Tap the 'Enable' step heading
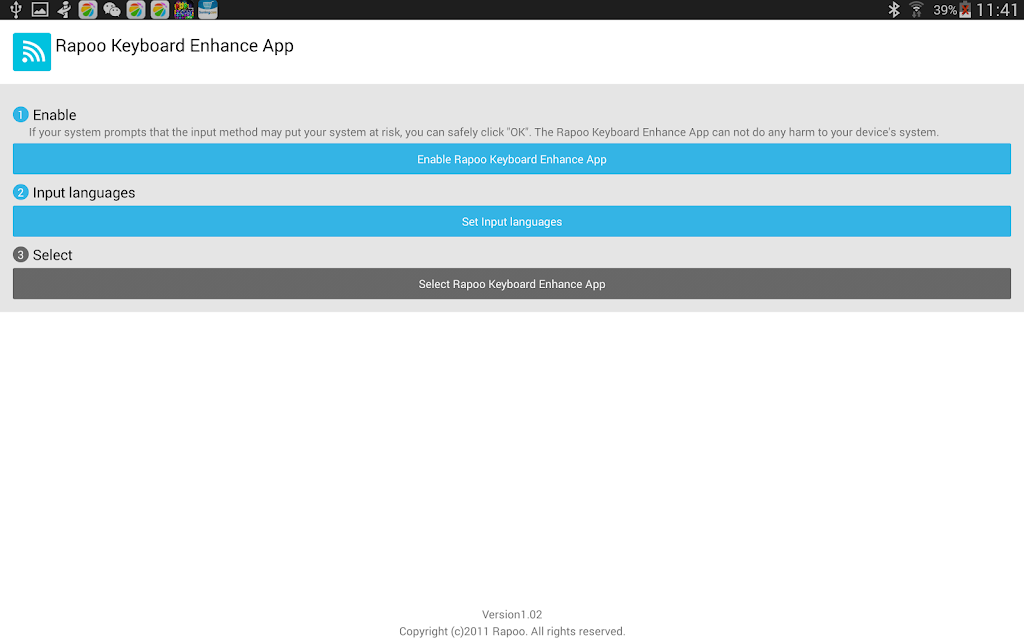 (x=54, y=115)
